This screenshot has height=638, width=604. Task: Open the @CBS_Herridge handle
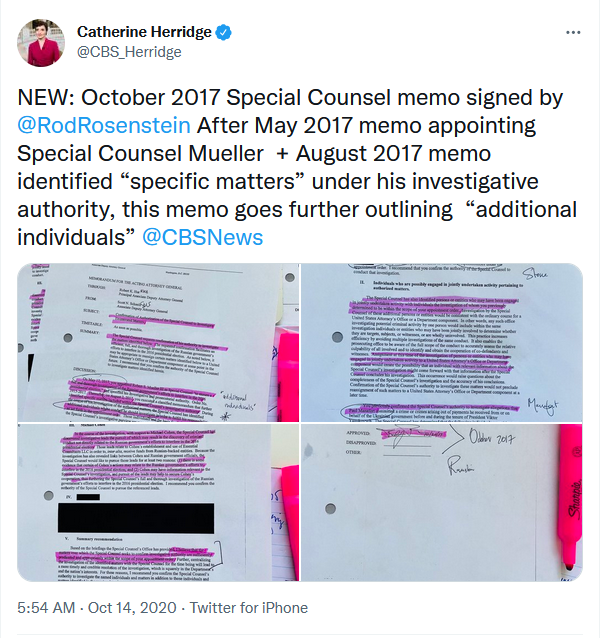129,52
